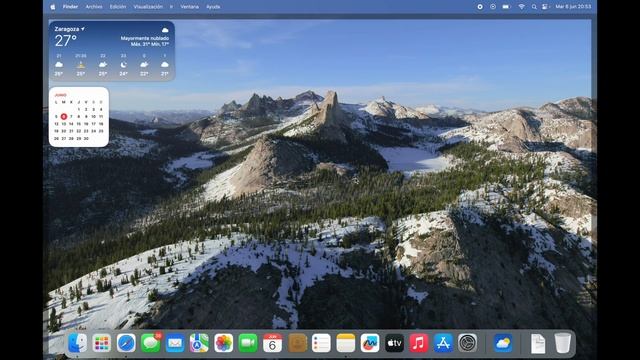Open Messages app with unread badge
This screenshot has height=360, width=640.
tap(151, 343)
